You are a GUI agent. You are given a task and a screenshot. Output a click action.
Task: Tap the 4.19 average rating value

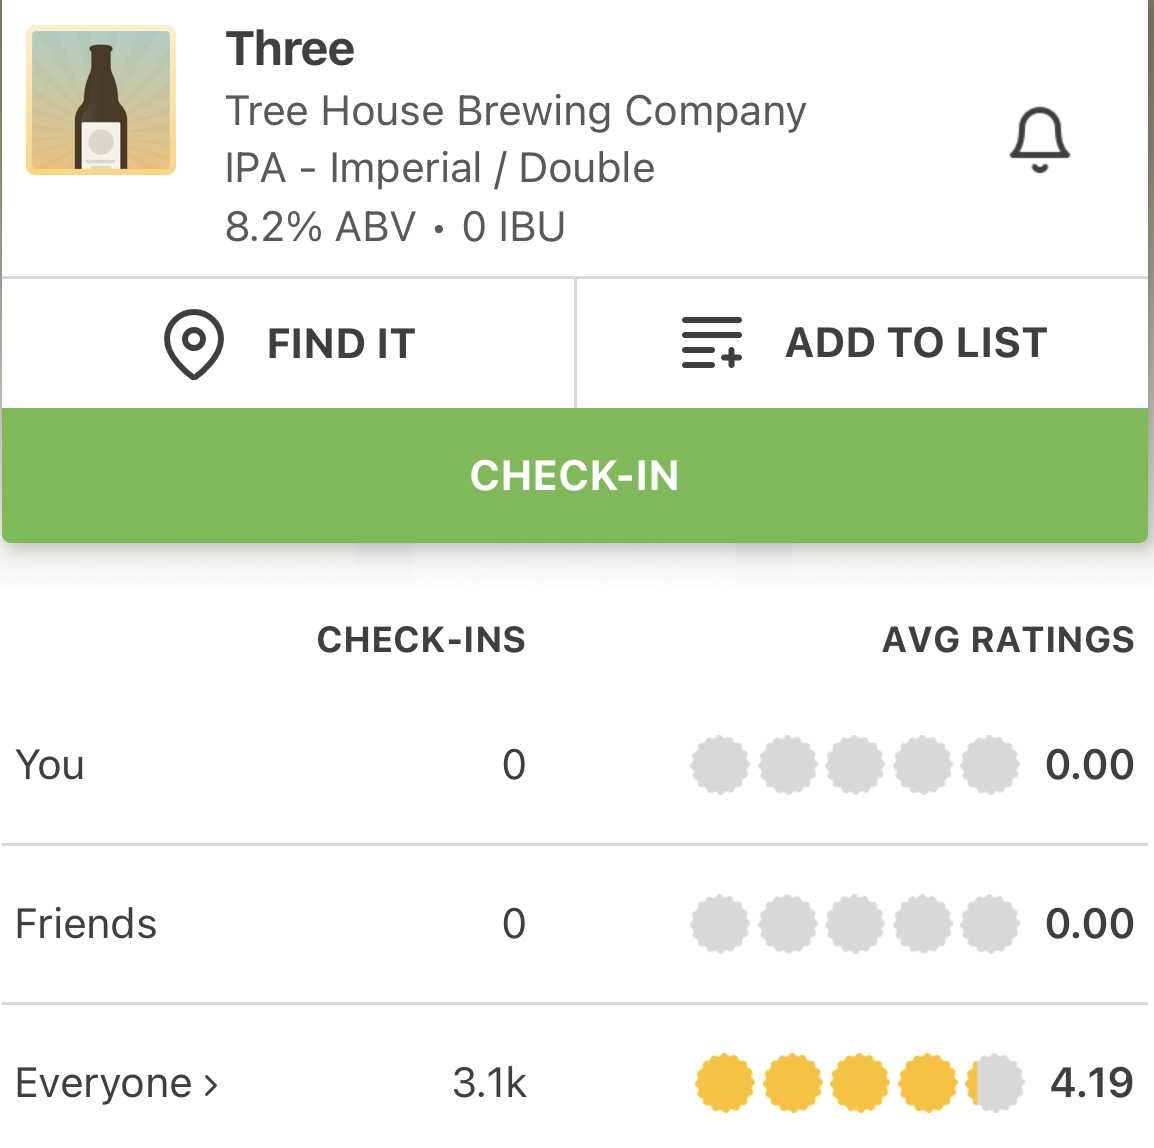pyautogui.click(x=1091, y=1083)
